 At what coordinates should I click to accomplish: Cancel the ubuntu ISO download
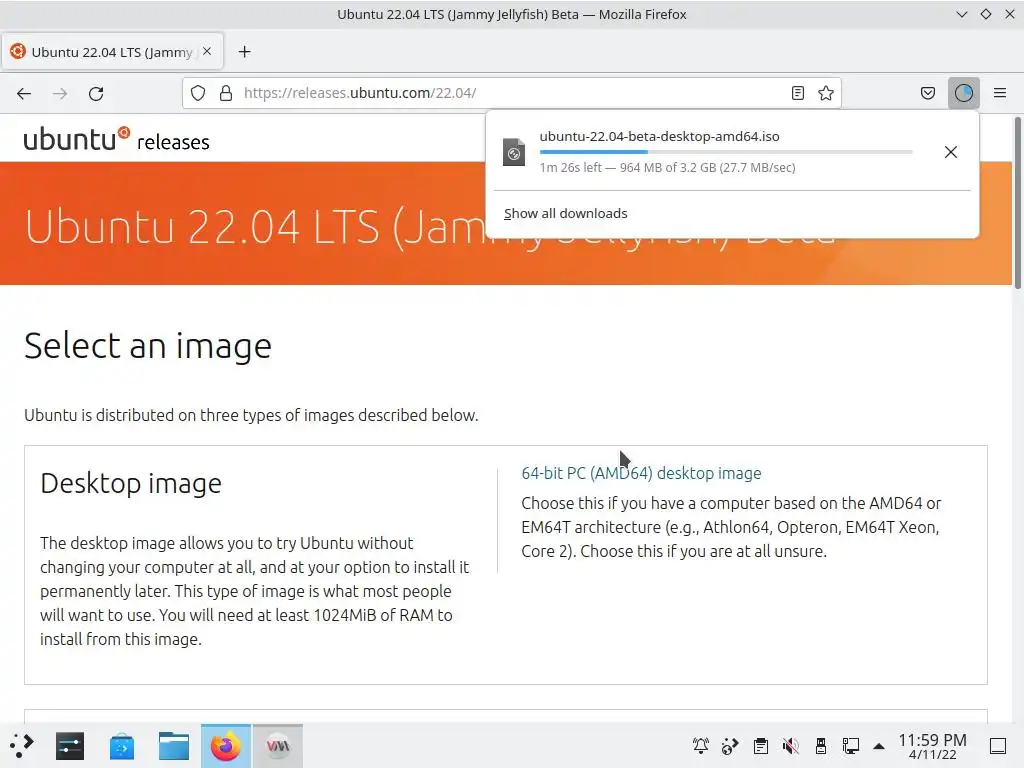coord(951,152)
